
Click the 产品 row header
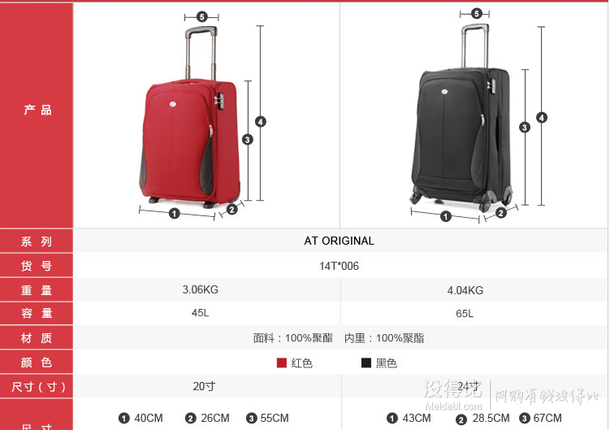tap(37, 110)
